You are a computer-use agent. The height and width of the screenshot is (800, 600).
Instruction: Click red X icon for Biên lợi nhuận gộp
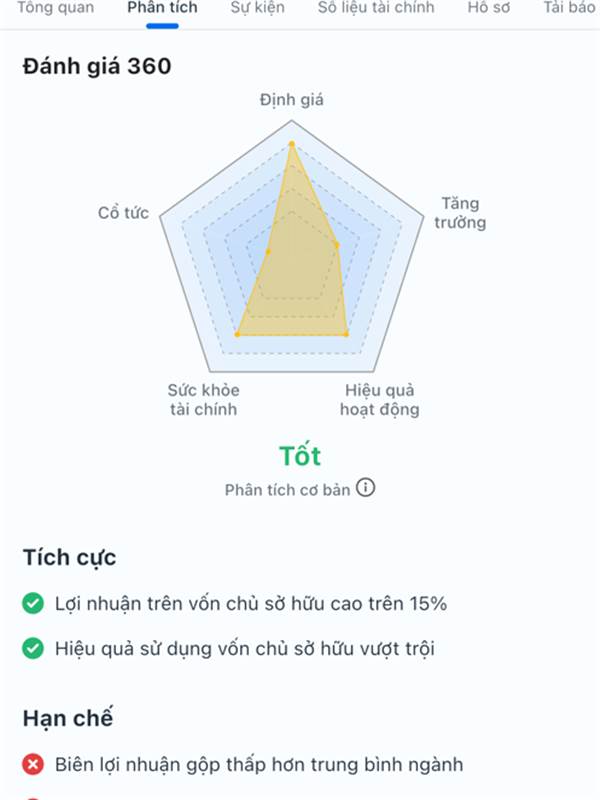tap(33, 764)
